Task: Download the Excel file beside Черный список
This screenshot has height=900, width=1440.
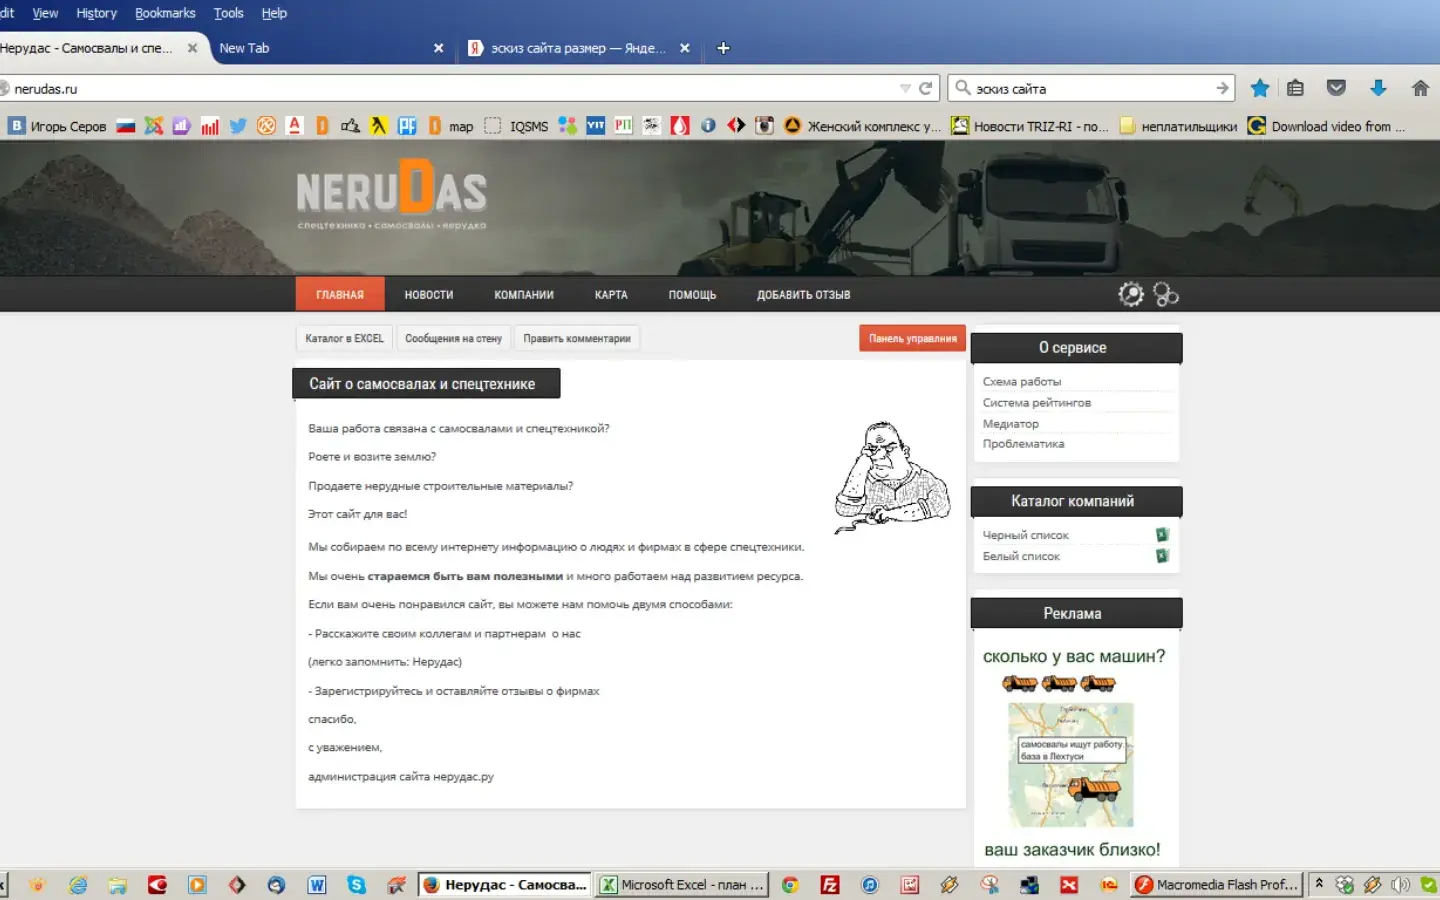Action: pyautogui.click(x=1162, y=535)
